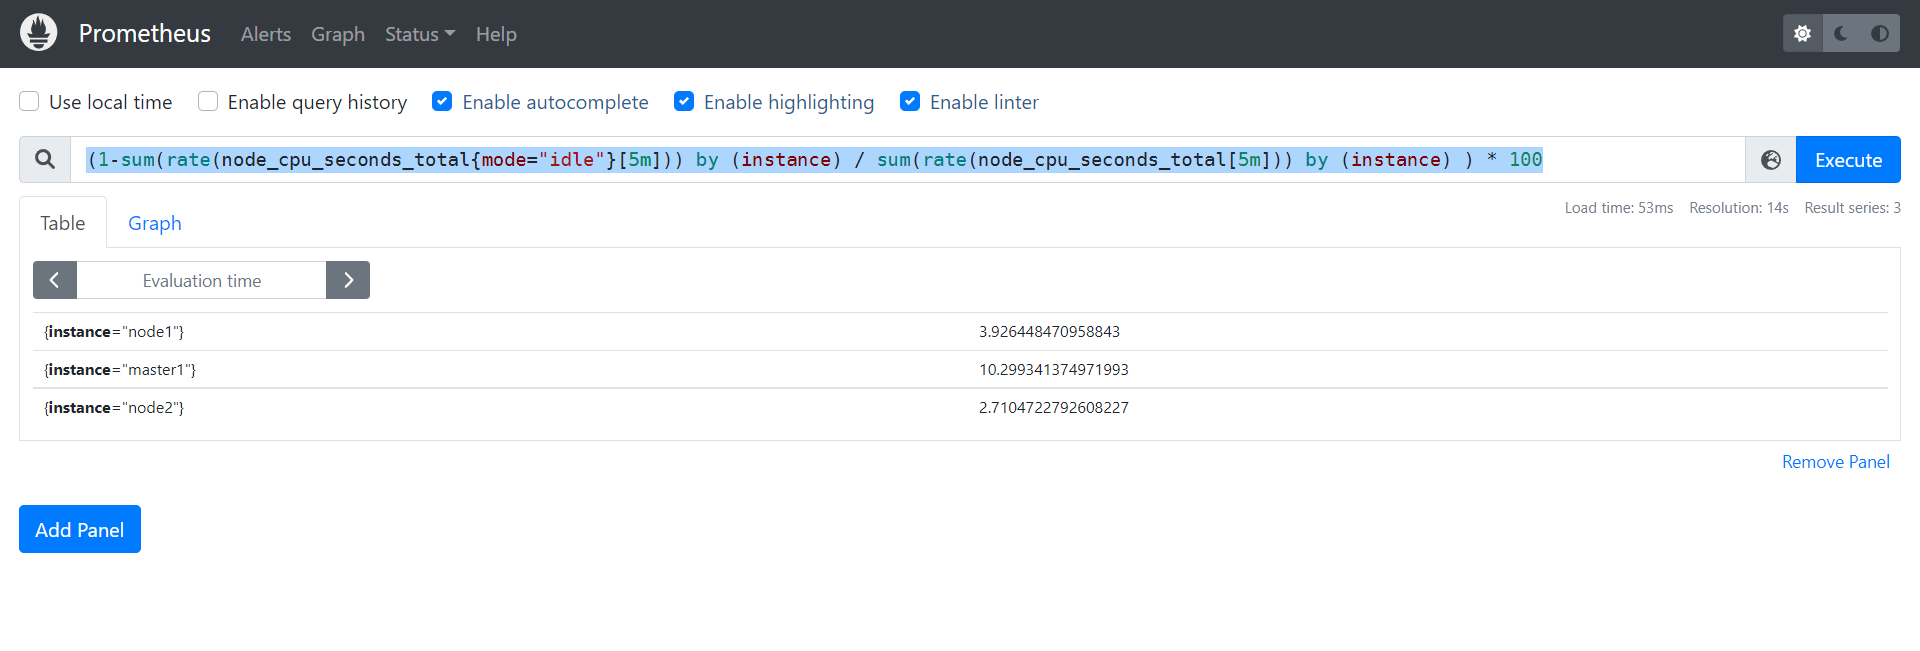Viewport: 1920px width, 651px height.
Task: Select the Table tab
Action: [63, 223]
